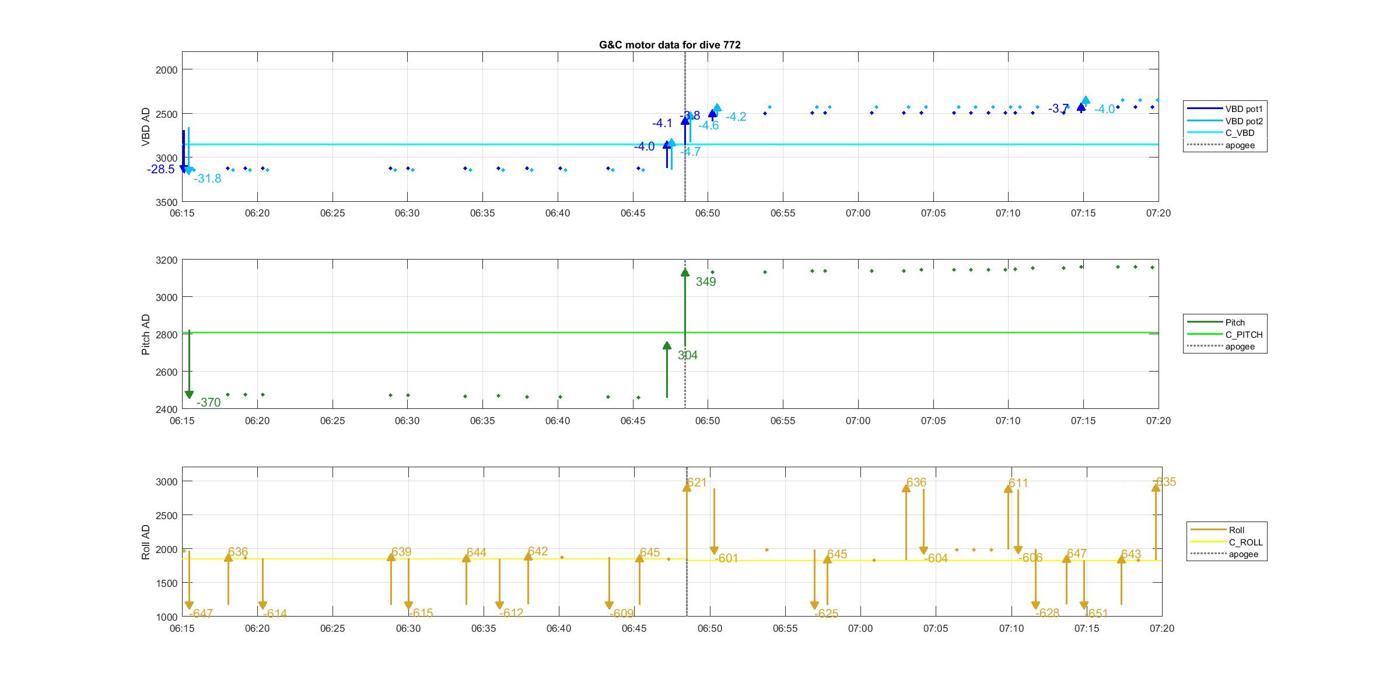Click the yellow line sample beside 'C_ROLL'
Viewport: 1400px width, 693px height.
(1208, 541)
